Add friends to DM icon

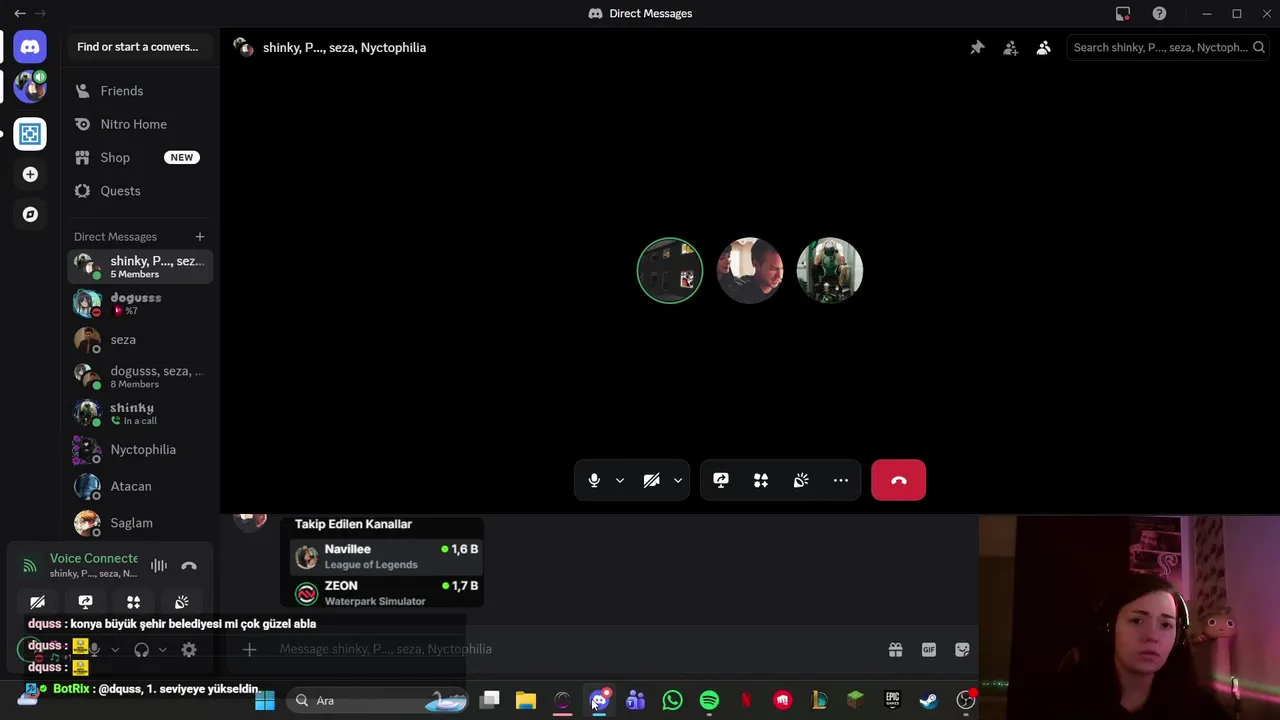tap(1010, 47)
